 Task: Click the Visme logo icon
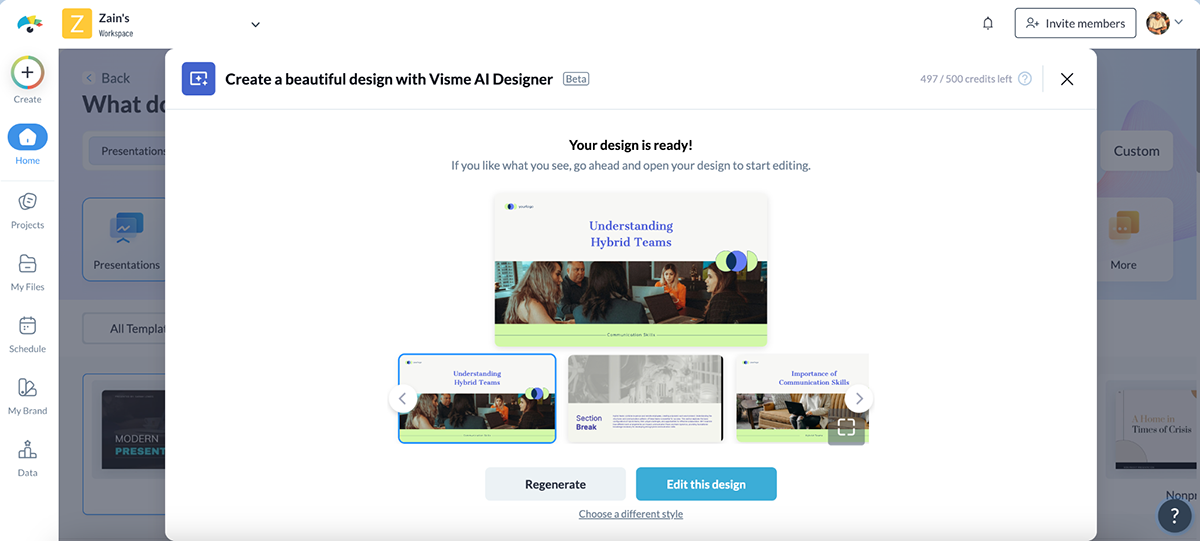[x=30, y=23]
